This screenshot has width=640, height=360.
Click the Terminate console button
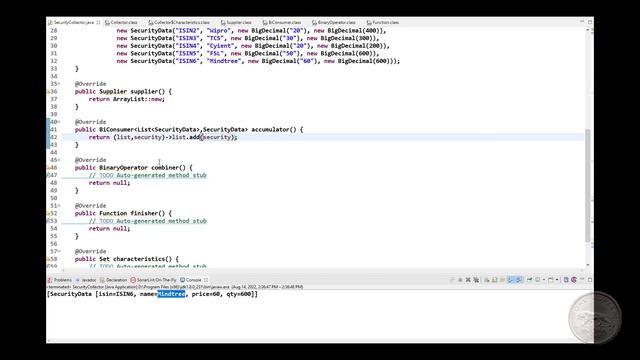point(460,280)
